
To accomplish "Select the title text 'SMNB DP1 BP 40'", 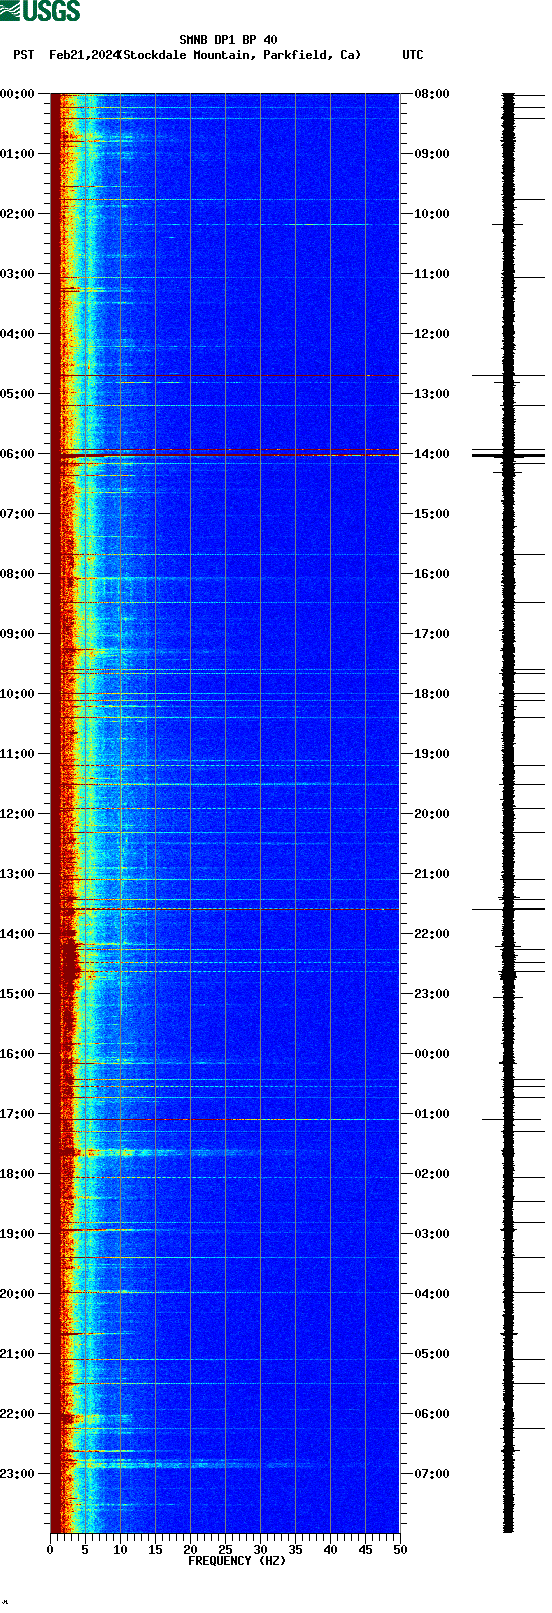I will 228,40.
